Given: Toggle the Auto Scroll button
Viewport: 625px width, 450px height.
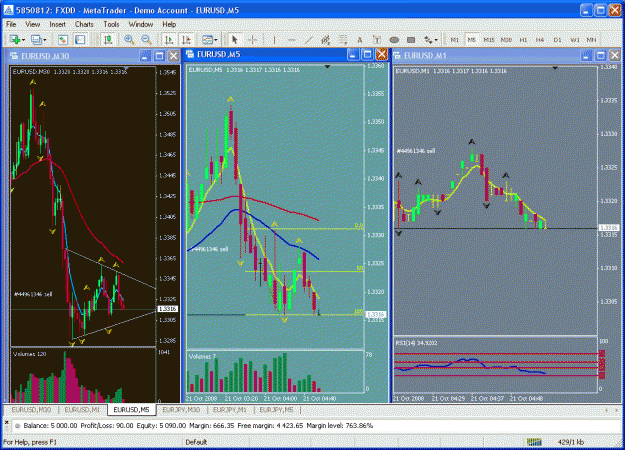Looking at the screenshot, I should click(169, 40).
